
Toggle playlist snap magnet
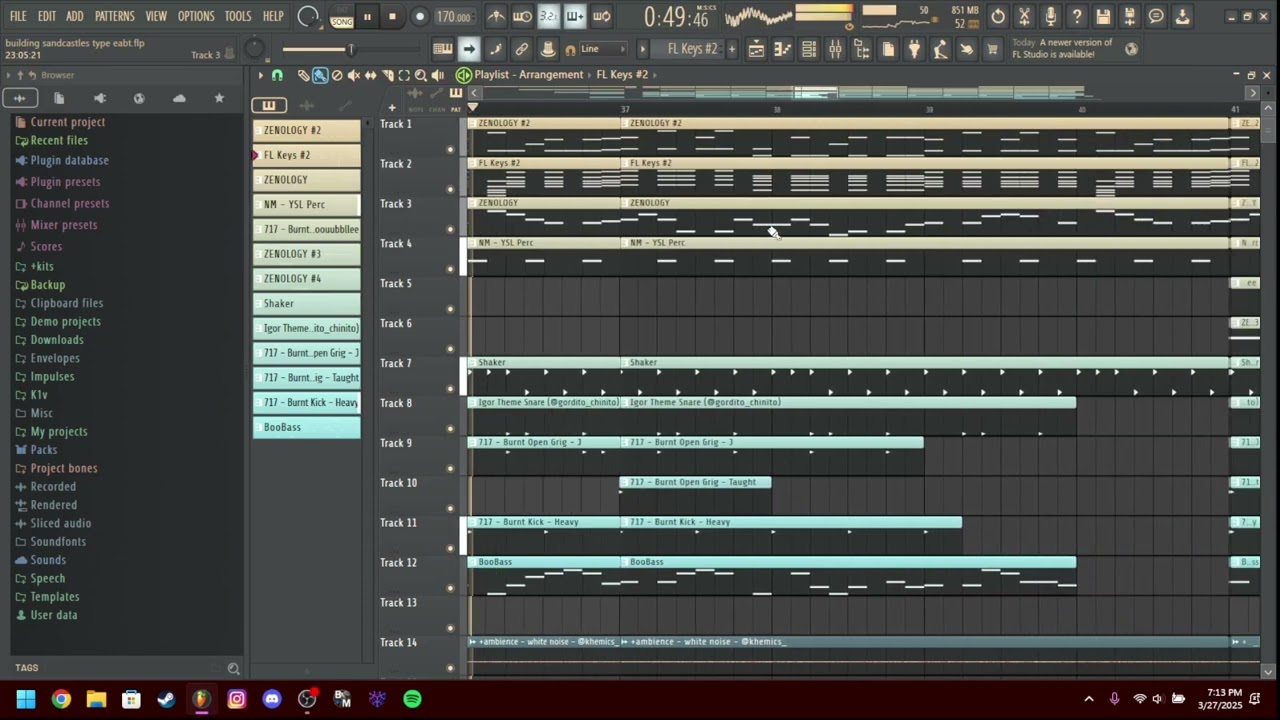277,75
